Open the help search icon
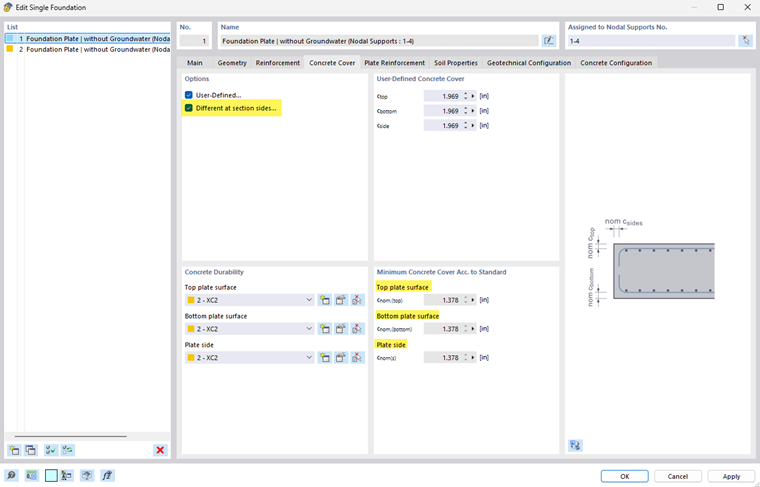Image resolution: width=760 pixels, height=487 pixels. [x=12, y=476]
